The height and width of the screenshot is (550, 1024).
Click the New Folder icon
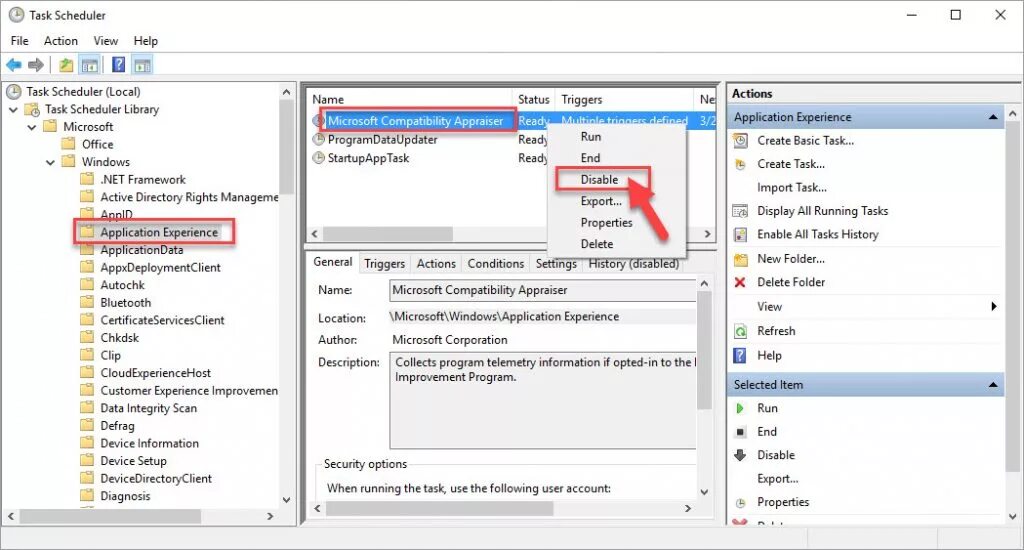pos(740,259)
